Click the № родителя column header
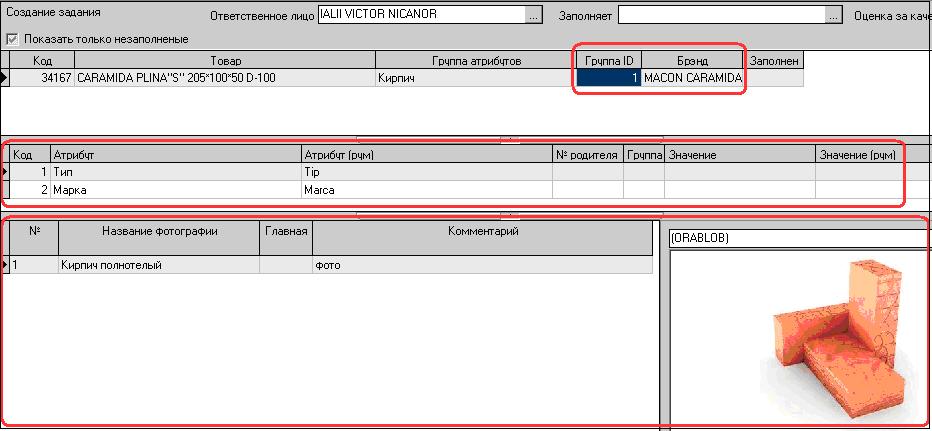Image resolution: width=932 pixels, height=431 pixels. 588,155
